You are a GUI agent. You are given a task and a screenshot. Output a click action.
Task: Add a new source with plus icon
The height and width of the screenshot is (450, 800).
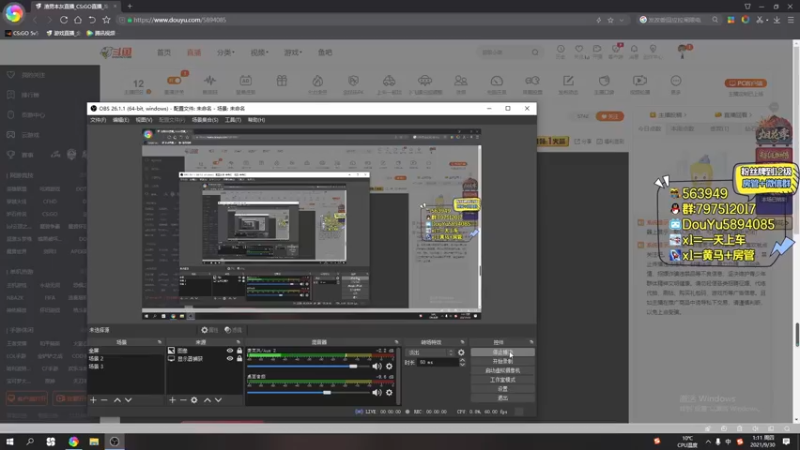coord(172,400)
